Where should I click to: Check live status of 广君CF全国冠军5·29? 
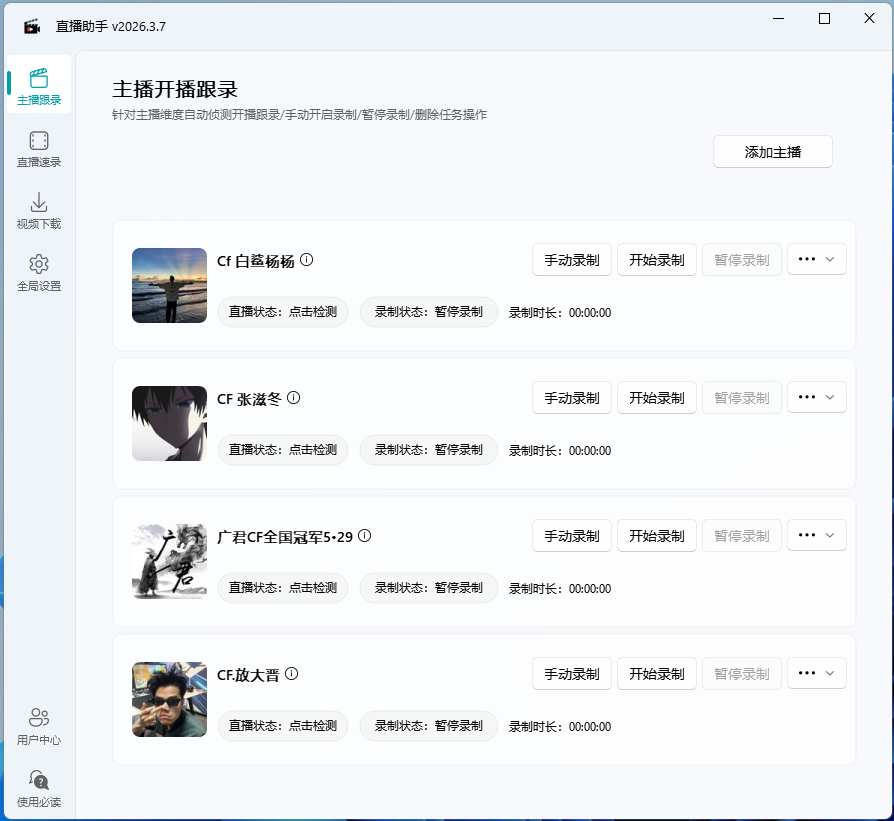click(282, 588)
